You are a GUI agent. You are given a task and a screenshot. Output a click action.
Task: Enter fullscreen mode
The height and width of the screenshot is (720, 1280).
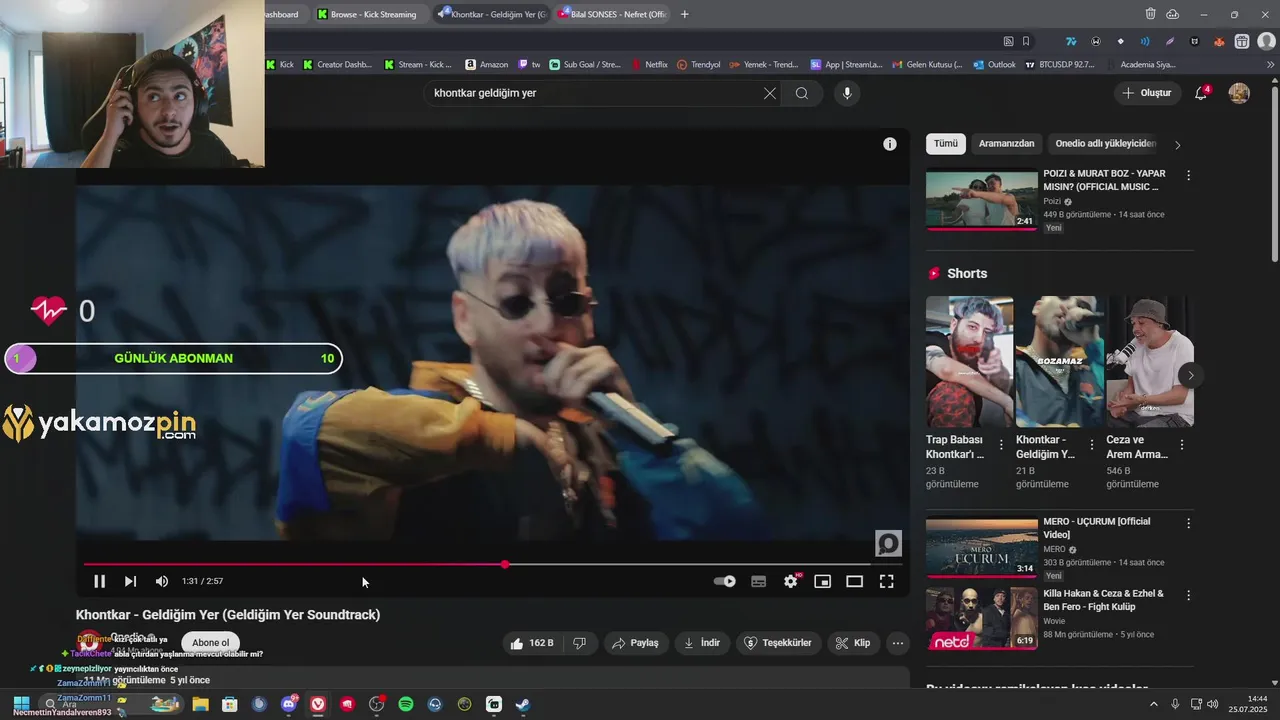point(887,581)
